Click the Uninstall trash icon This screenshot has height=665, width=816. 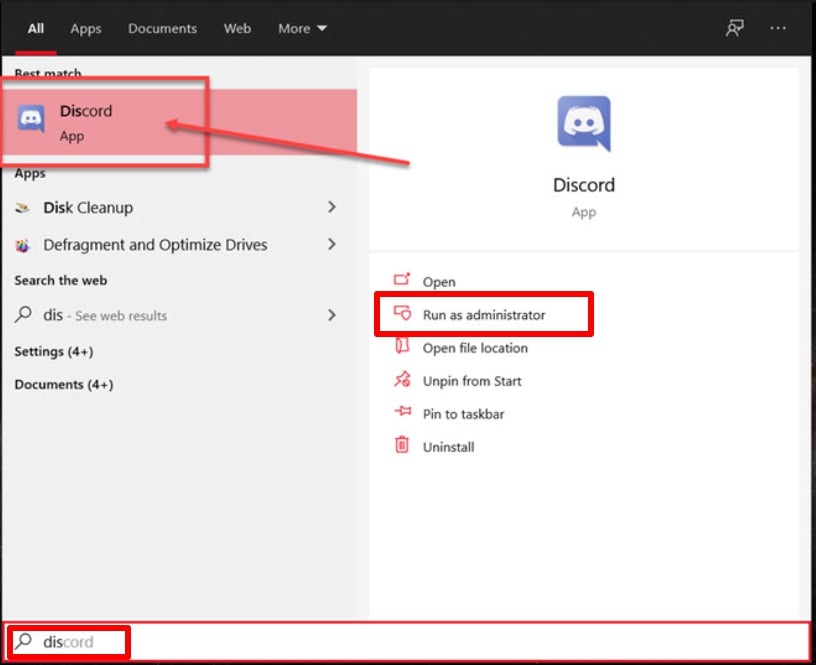[402, 445]
